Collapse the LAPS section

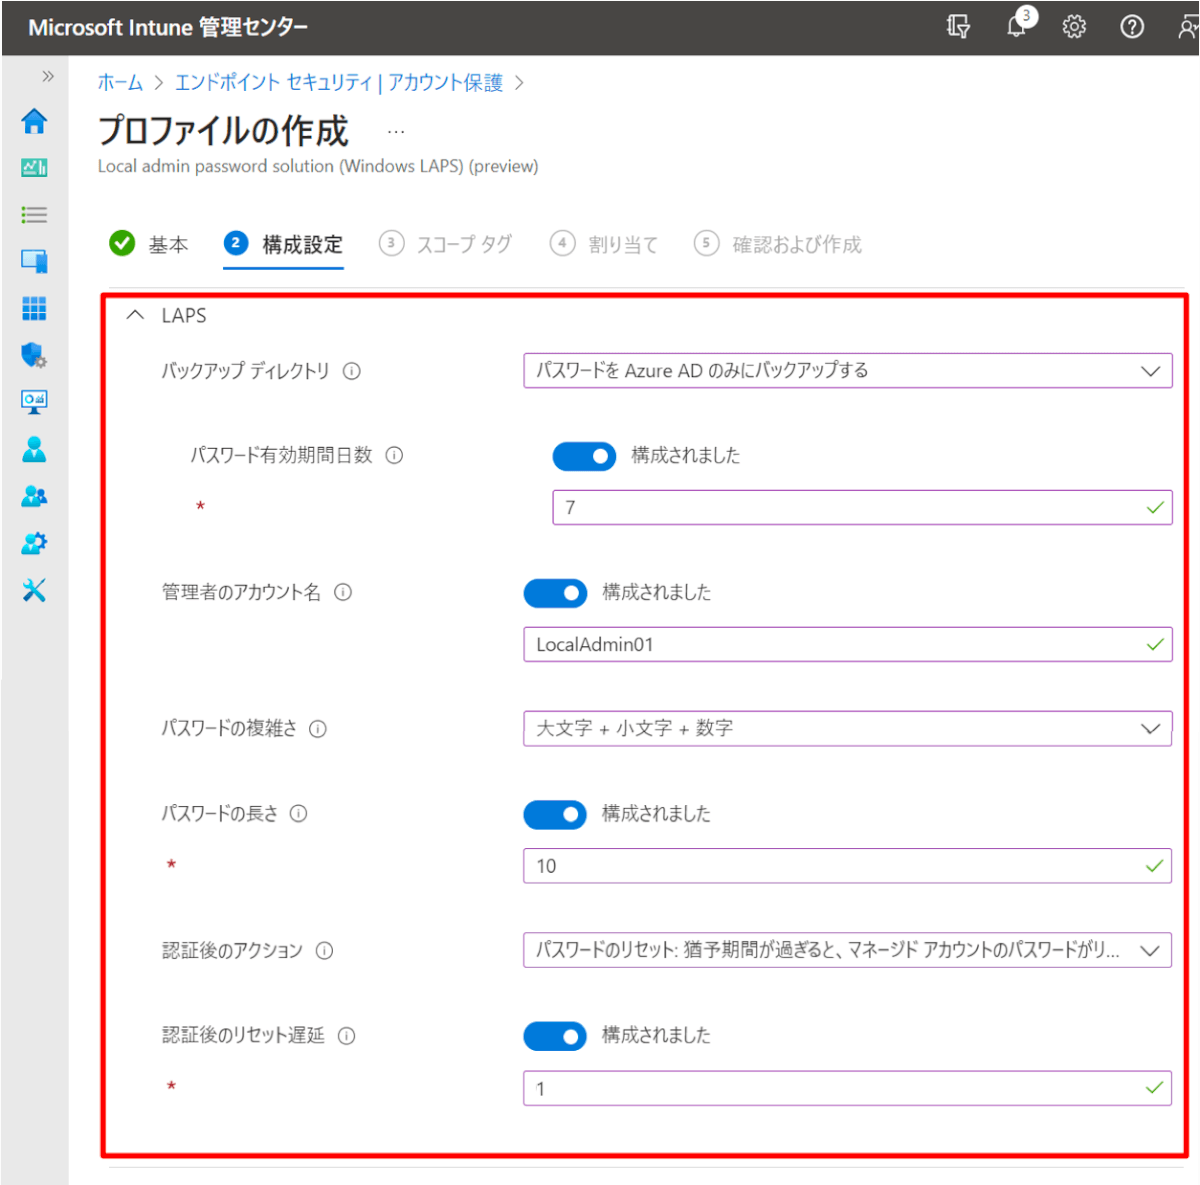point(136,315)
